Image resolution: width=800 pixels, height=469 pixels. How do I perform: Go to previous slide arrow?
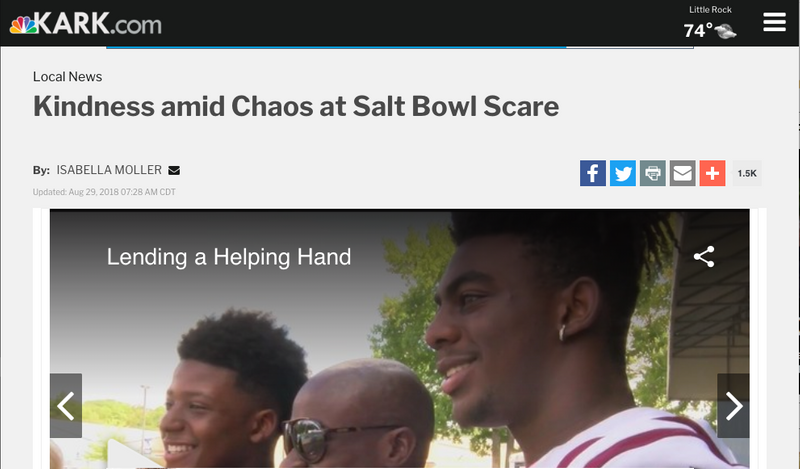(x=66, y=406)
